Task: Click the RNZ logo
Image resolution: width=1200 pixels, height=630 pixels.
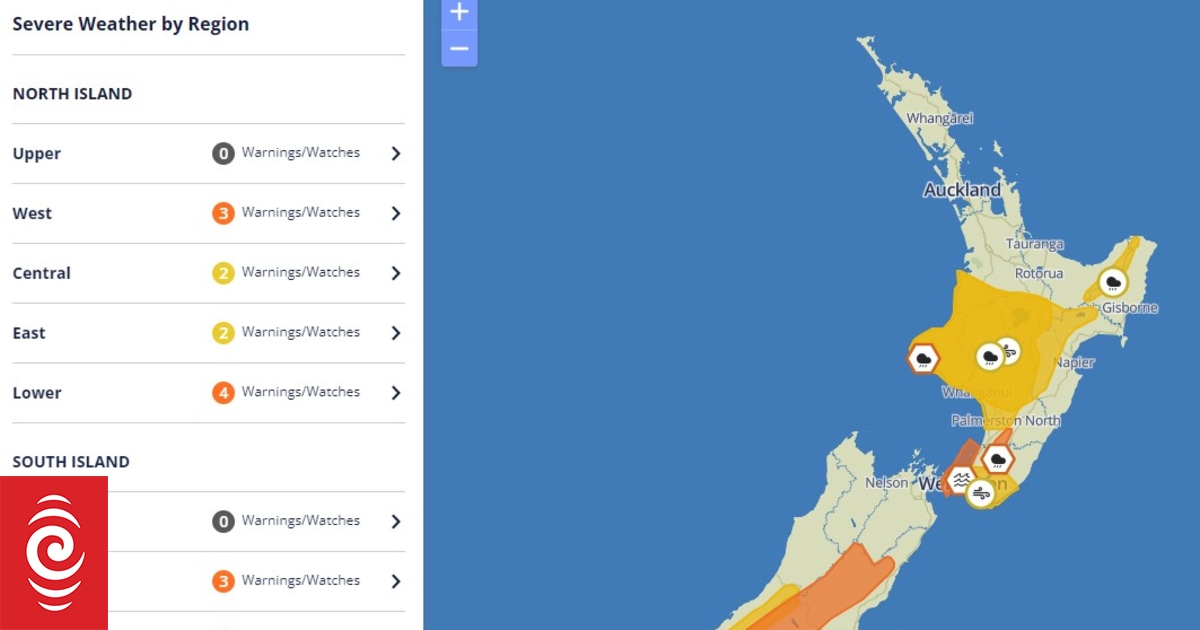Action: [x=55, y=551]
